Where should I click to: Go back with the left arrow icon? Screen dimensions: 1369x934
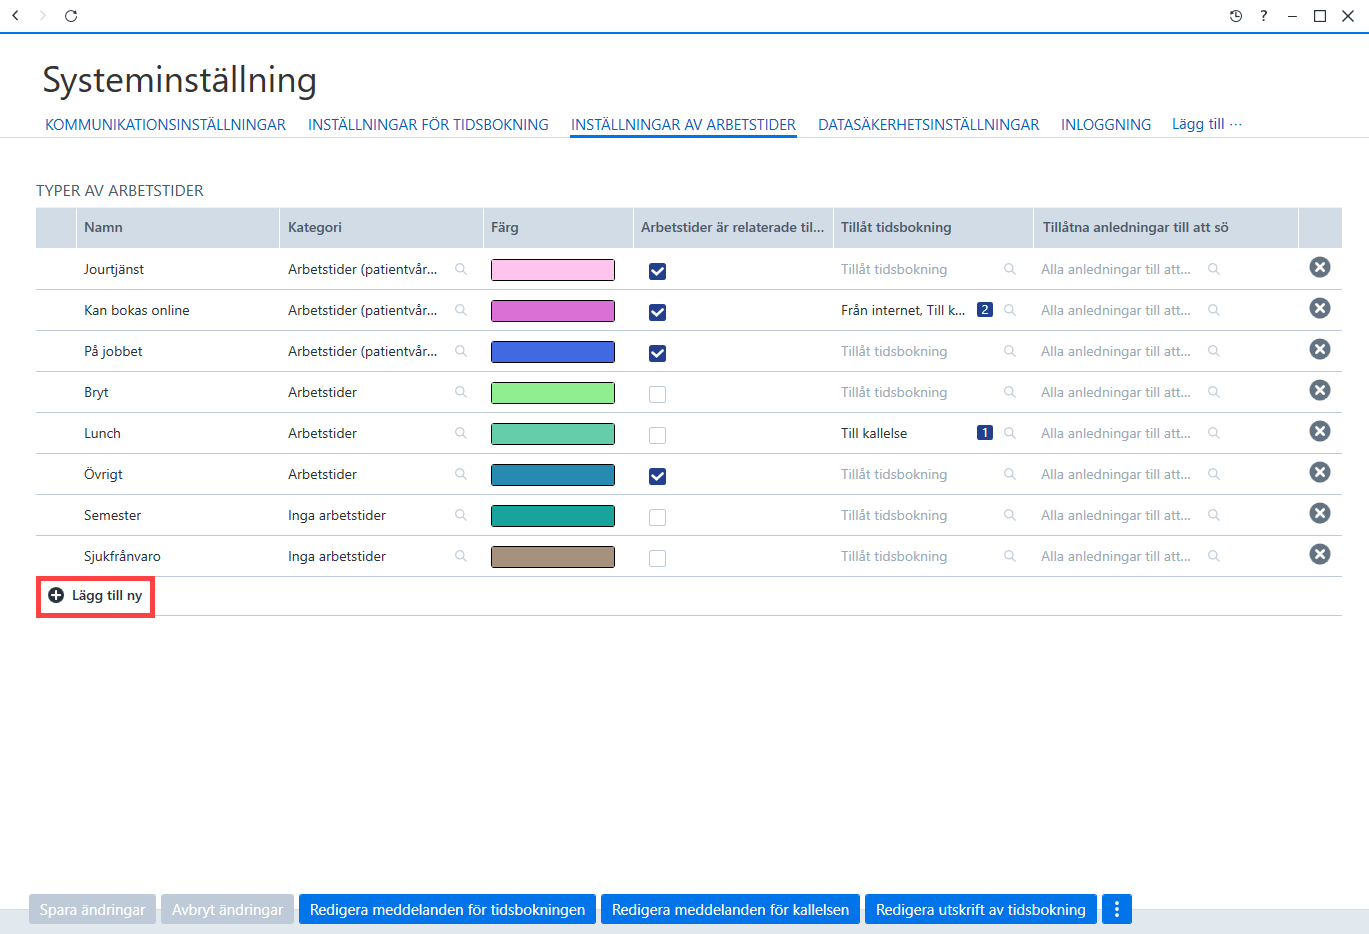click(x=15, y=16)
